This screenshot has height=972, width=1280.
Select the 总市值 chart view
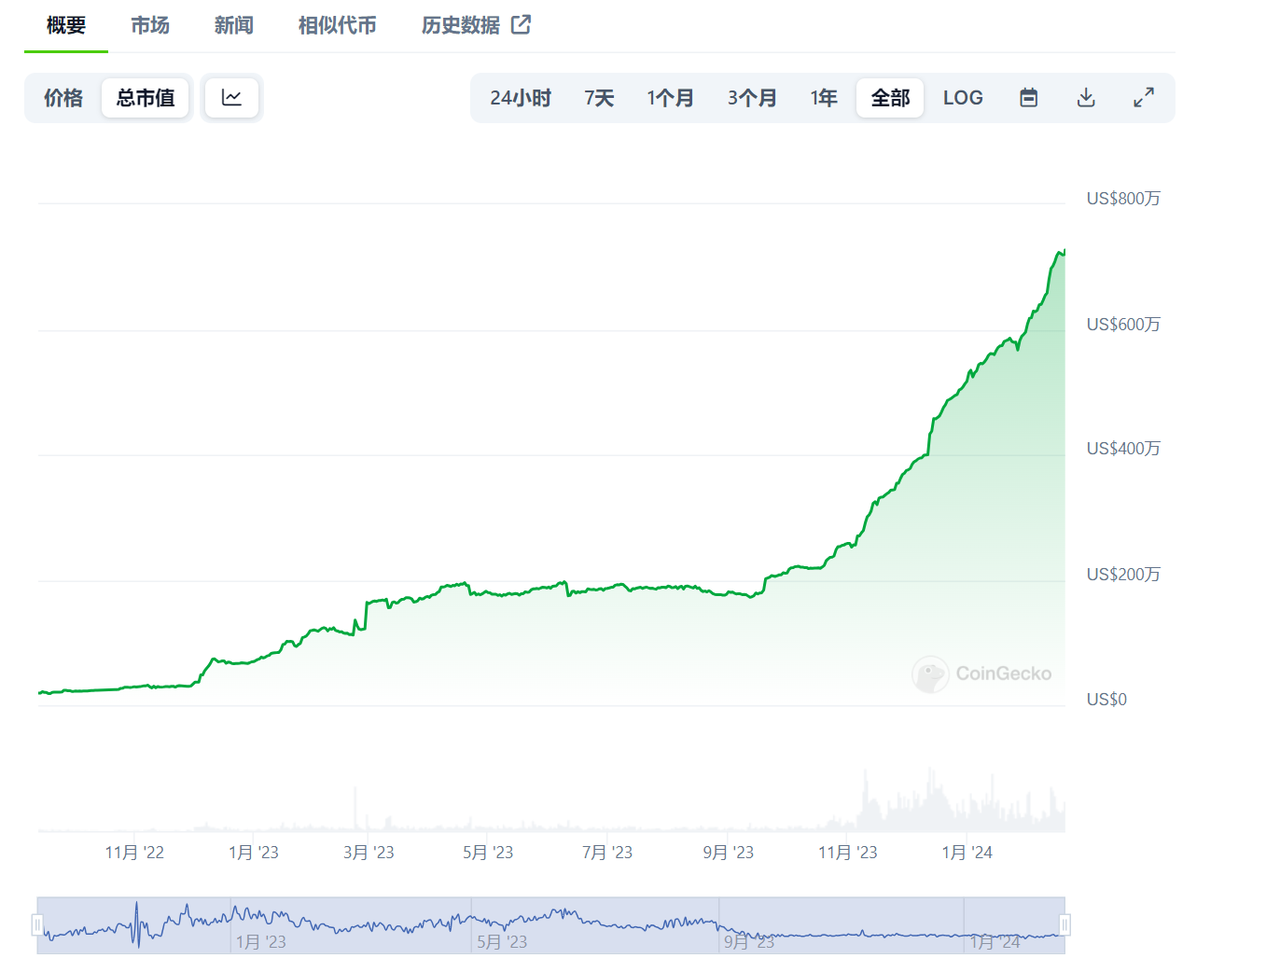coord(145,98)
